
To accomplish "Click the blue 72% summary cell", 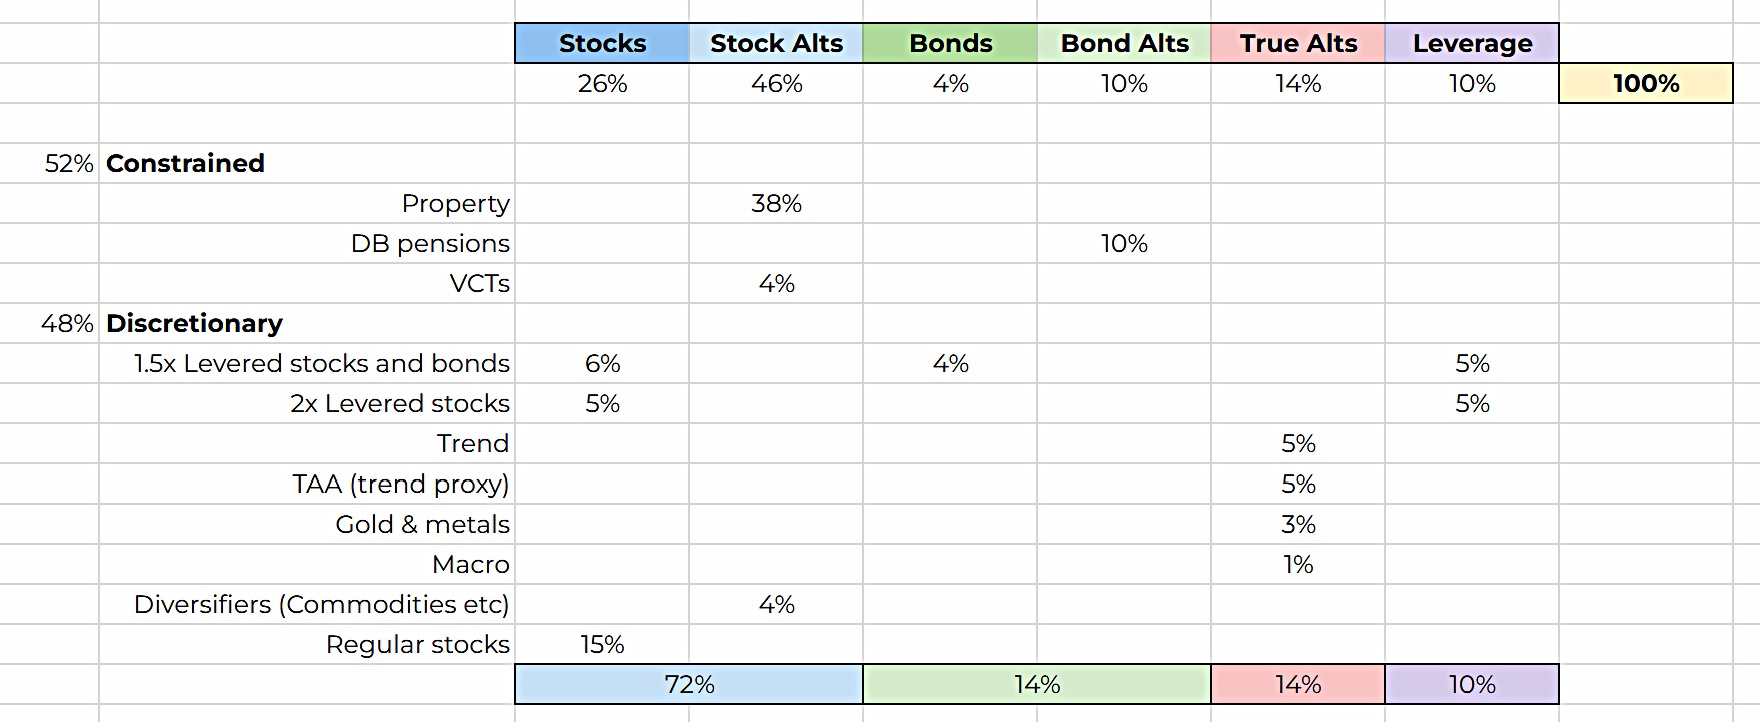I will pos(689,684).
